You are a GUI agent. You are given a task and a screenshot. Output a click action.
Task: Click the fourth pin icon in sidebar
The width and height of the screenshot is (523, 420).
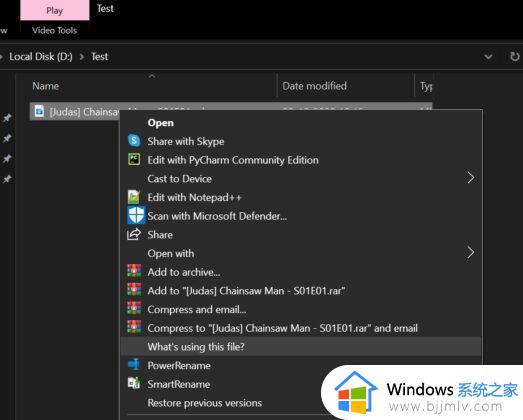pyautogui.click(x=7, y=179)
